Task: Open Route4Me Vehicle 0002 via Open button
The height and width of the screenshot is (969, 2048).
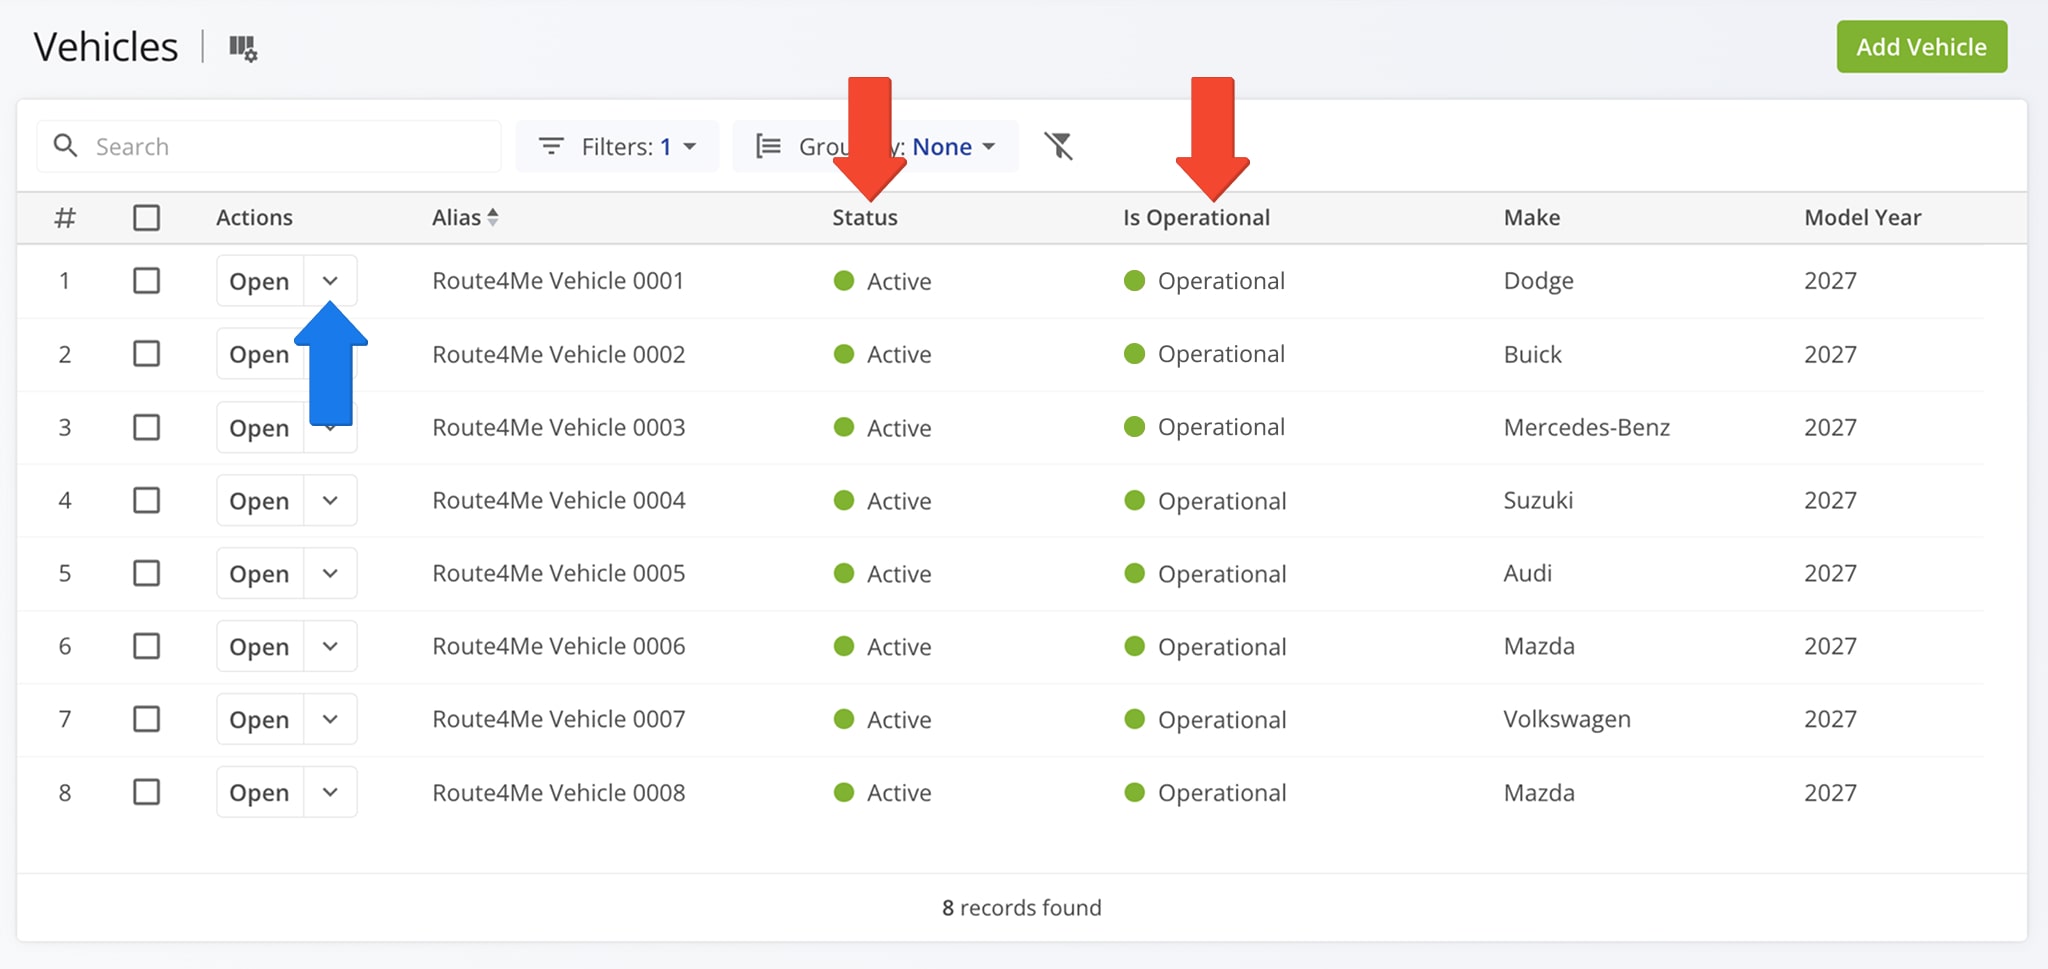Action: pos(260,354)
